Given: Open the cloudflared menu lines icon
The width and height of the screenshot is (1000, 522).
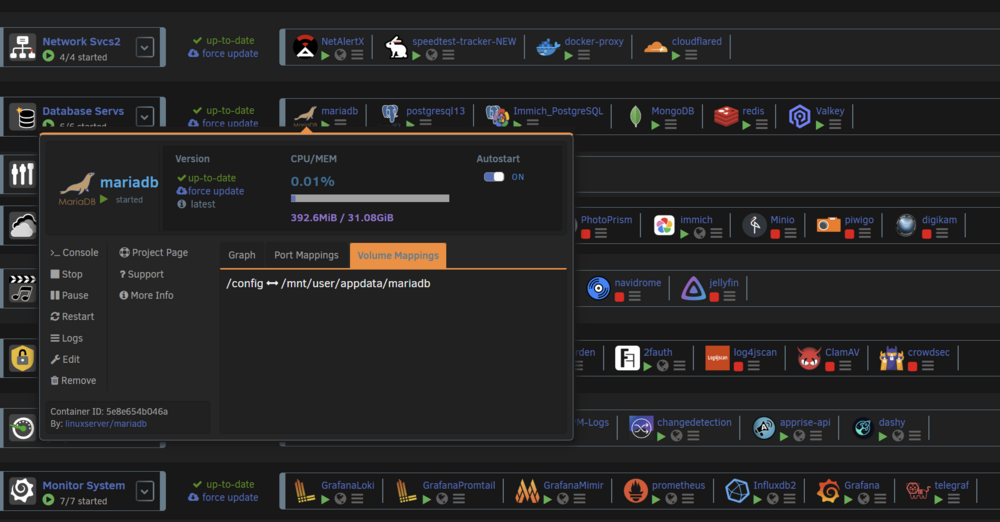Looking at the screenshot, I should (x=691, y=55).
